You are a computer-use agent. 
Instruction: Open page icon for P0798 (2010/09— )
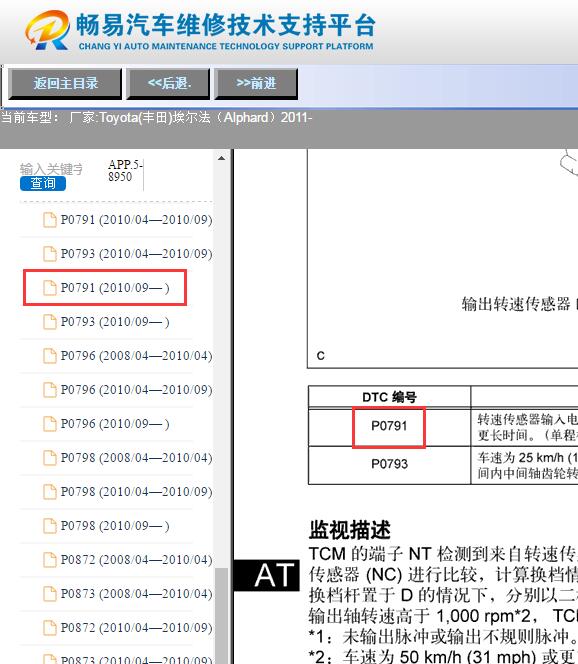pos(50,526)
